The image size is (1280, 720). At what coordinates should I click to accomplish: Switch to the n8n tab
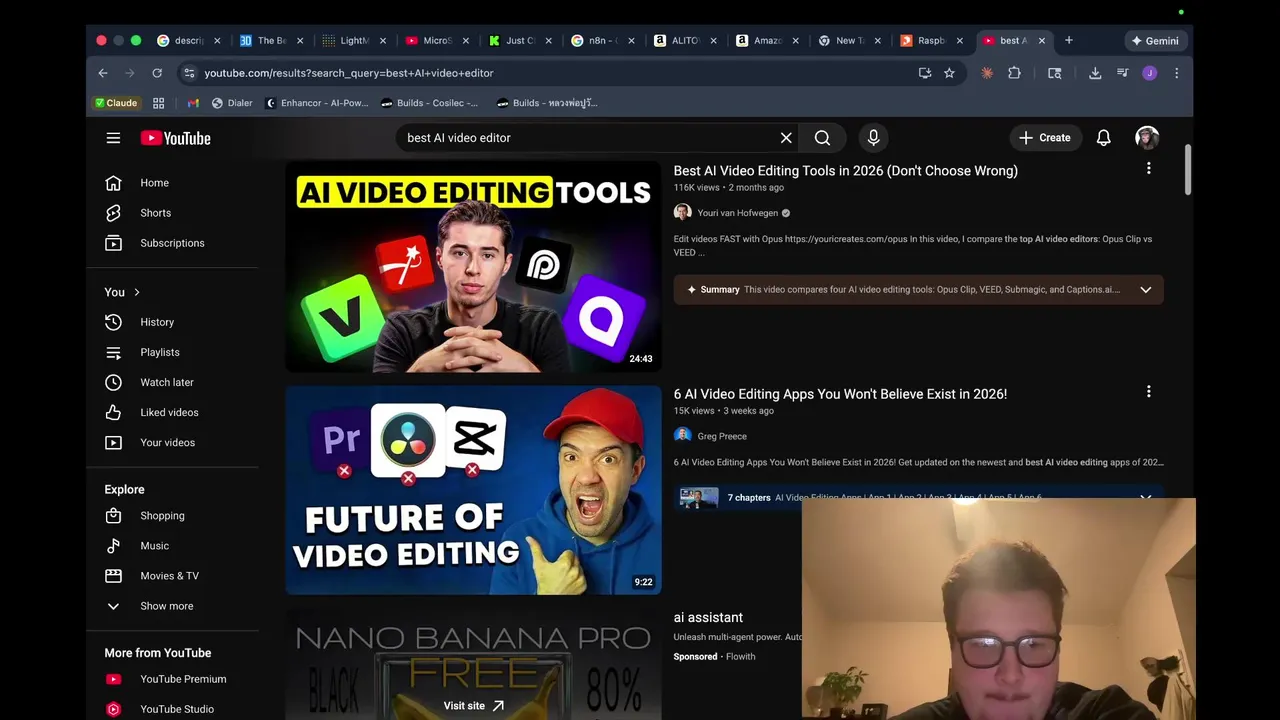(601, 41)
